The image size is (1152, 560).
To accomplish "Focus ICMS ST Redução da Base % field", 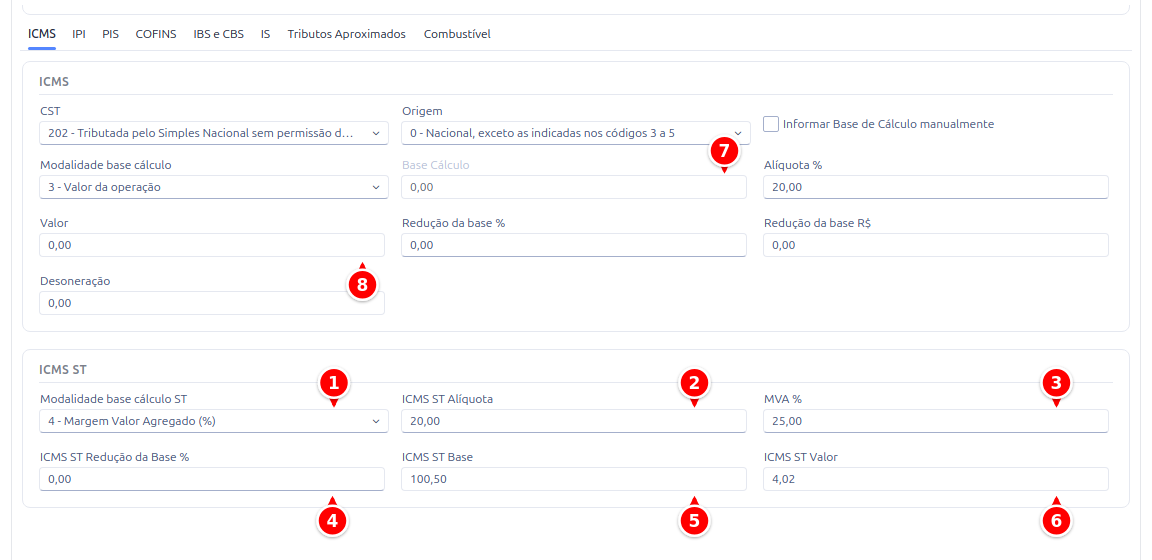I will point(212,479).
